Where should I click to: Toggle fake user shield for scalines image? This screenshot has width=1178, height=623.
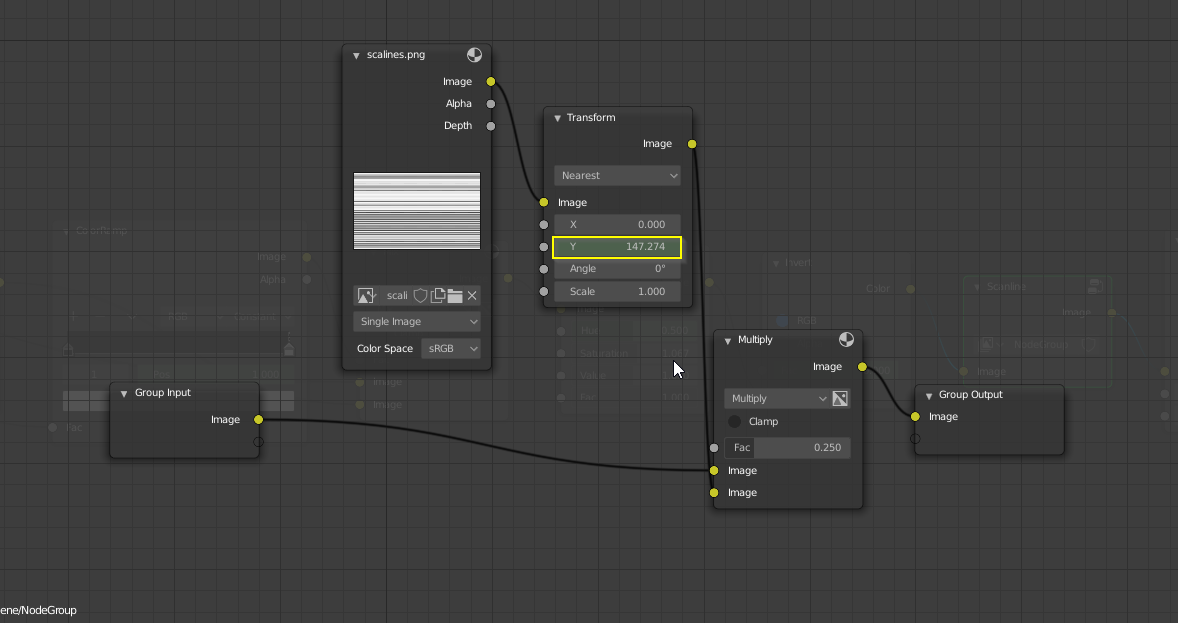420,295
